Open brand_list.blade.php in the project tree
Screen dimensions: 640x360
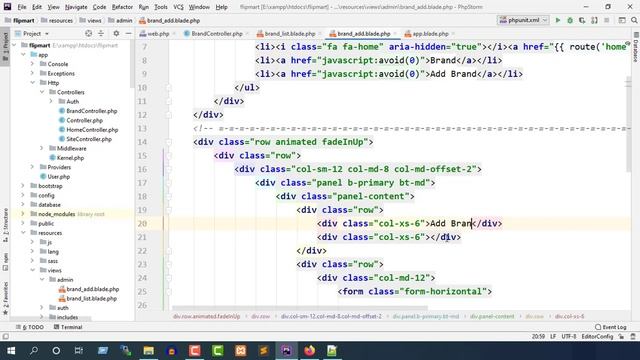tap(88, 298)
